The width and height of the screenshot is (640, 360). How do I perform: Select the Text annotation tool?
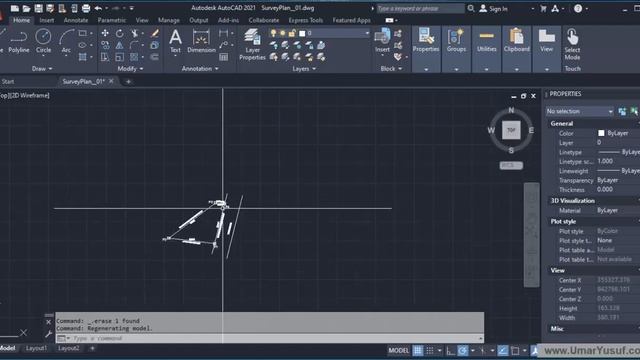[x=175, y=41]
